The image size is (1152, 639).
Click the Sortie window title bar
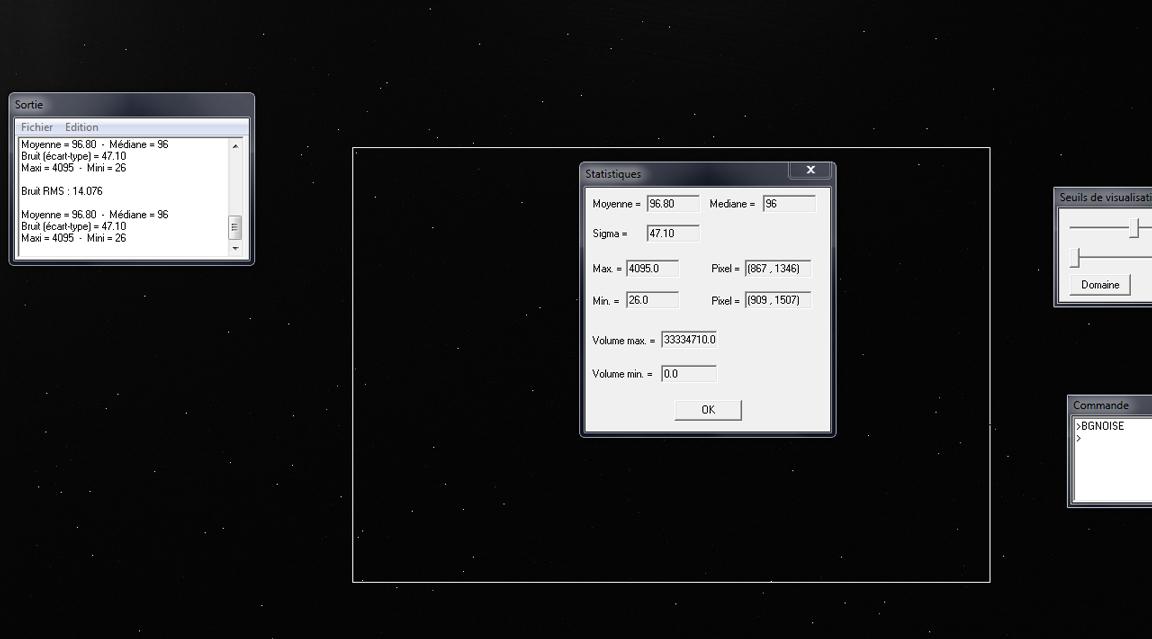(132, 104)
